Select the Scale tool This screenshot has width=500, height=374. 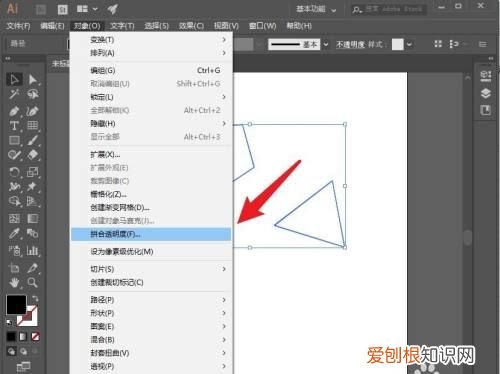32,172
